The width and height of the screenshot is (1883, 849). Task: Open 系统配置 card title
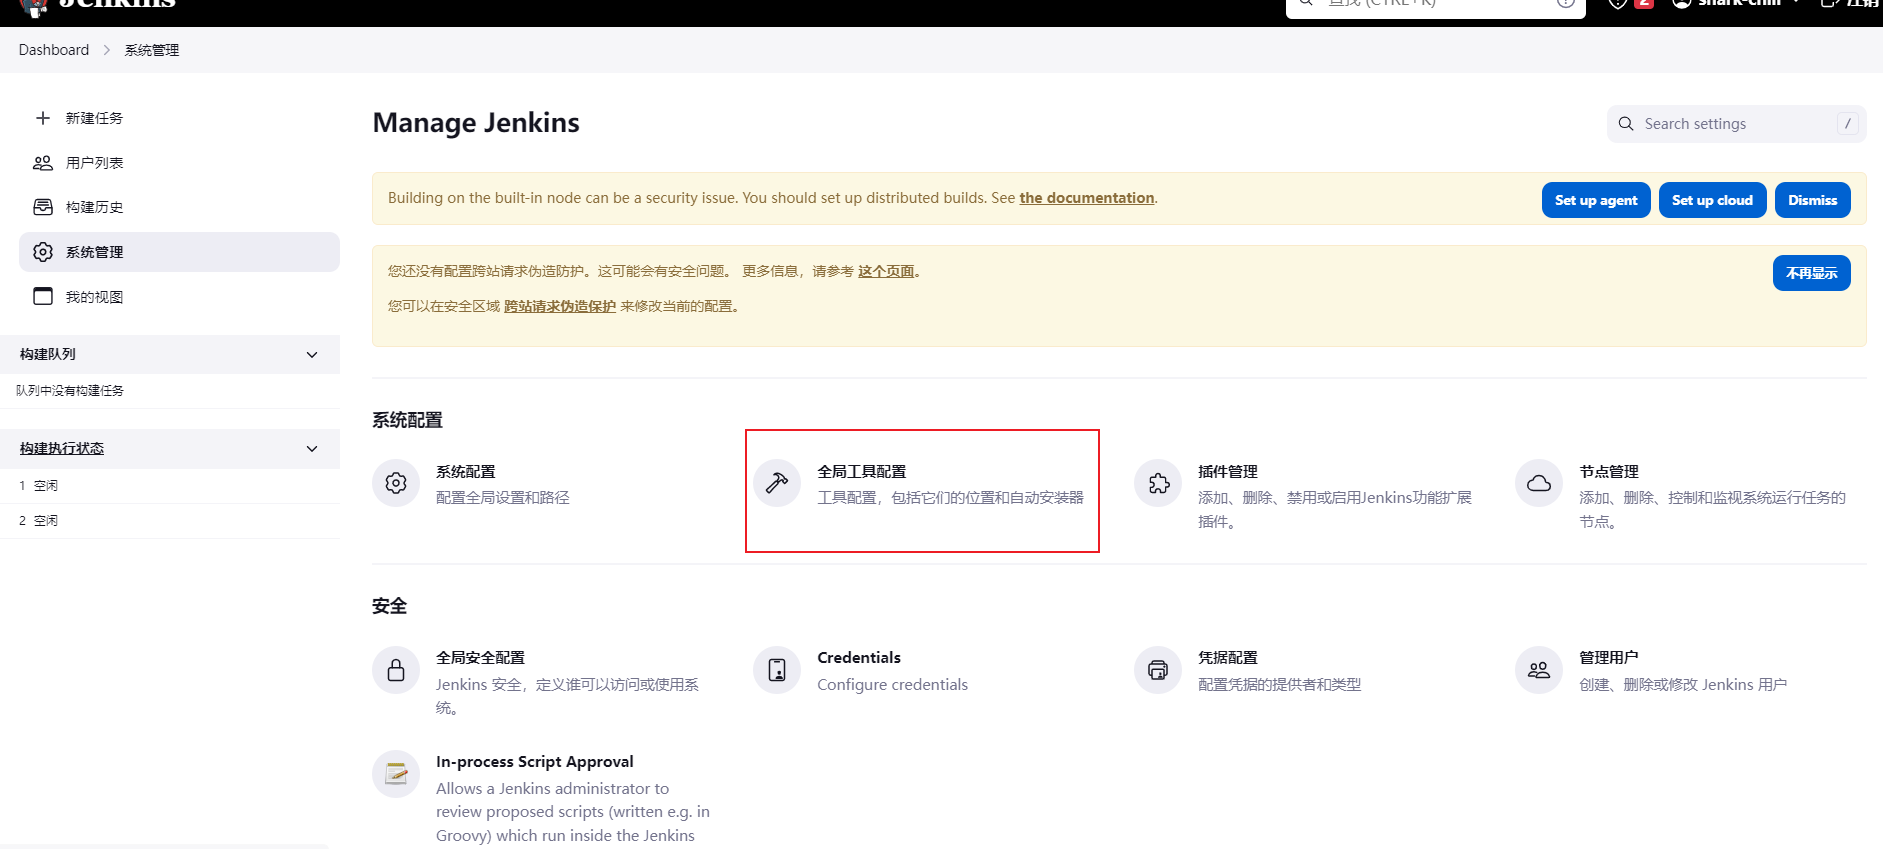(x=466, y=472)
